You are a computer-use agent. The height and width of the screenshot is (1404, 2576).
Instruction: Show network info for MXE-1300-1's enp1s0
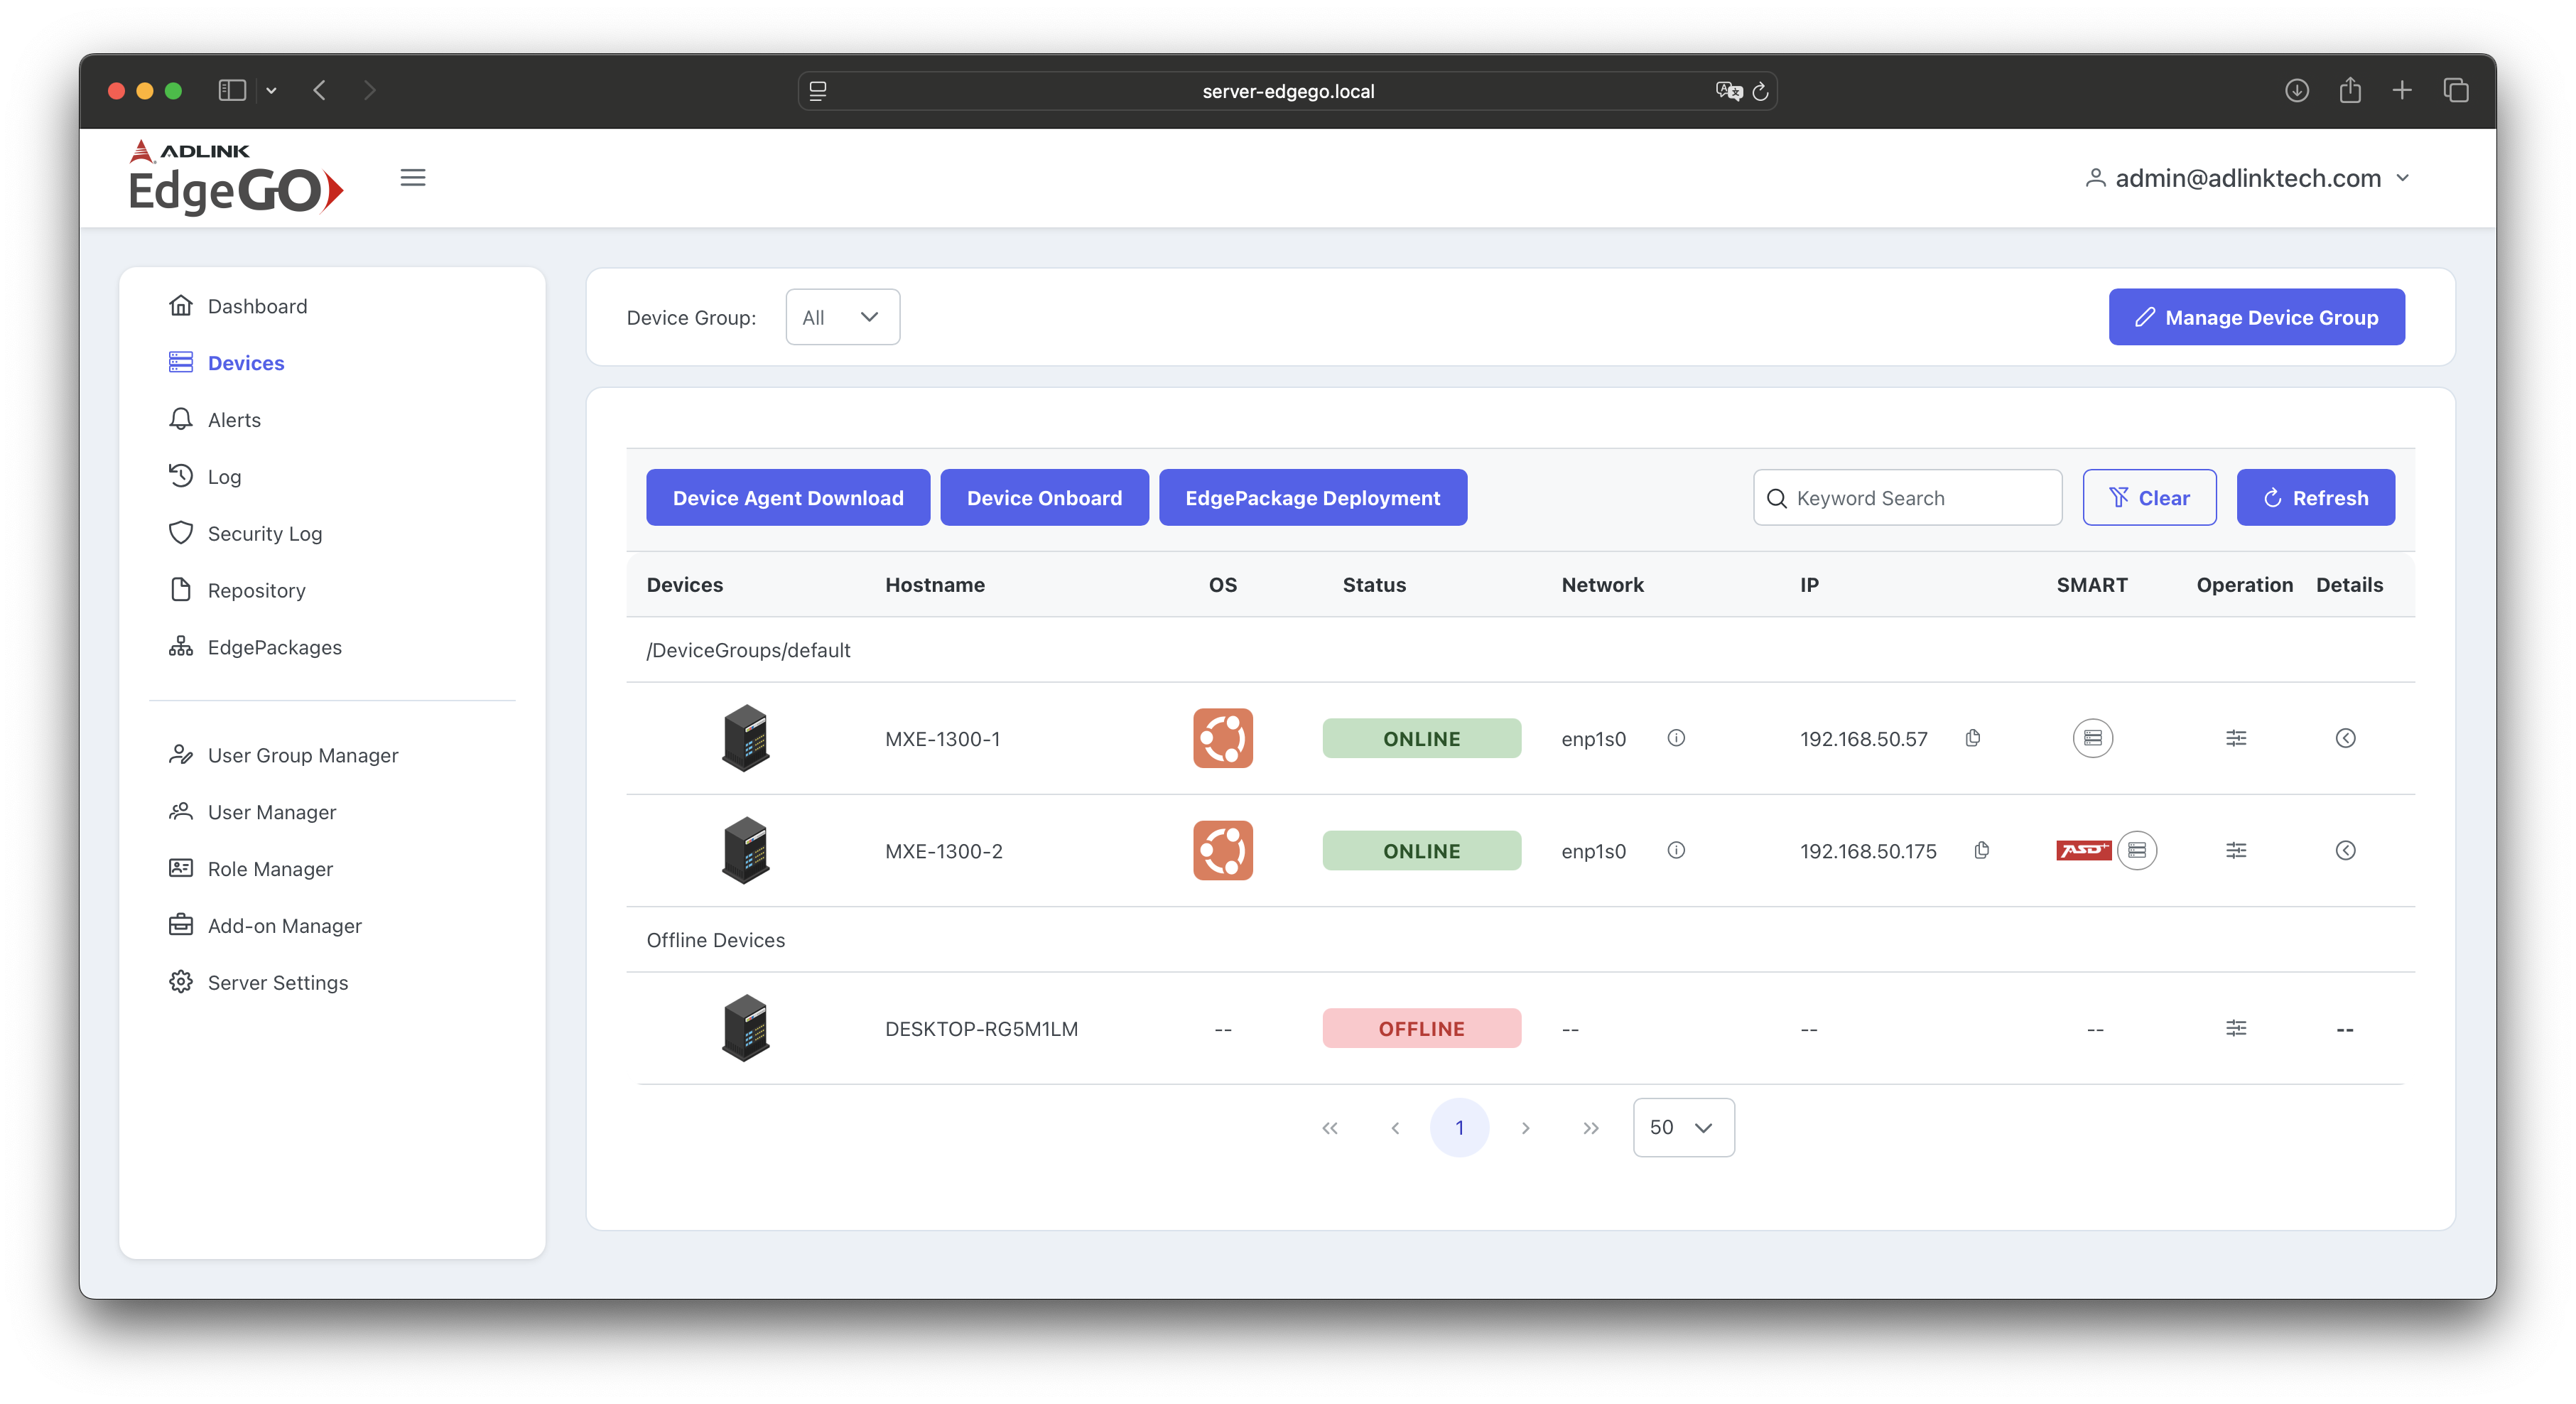pyautogui.click(x=1676, y=738)
